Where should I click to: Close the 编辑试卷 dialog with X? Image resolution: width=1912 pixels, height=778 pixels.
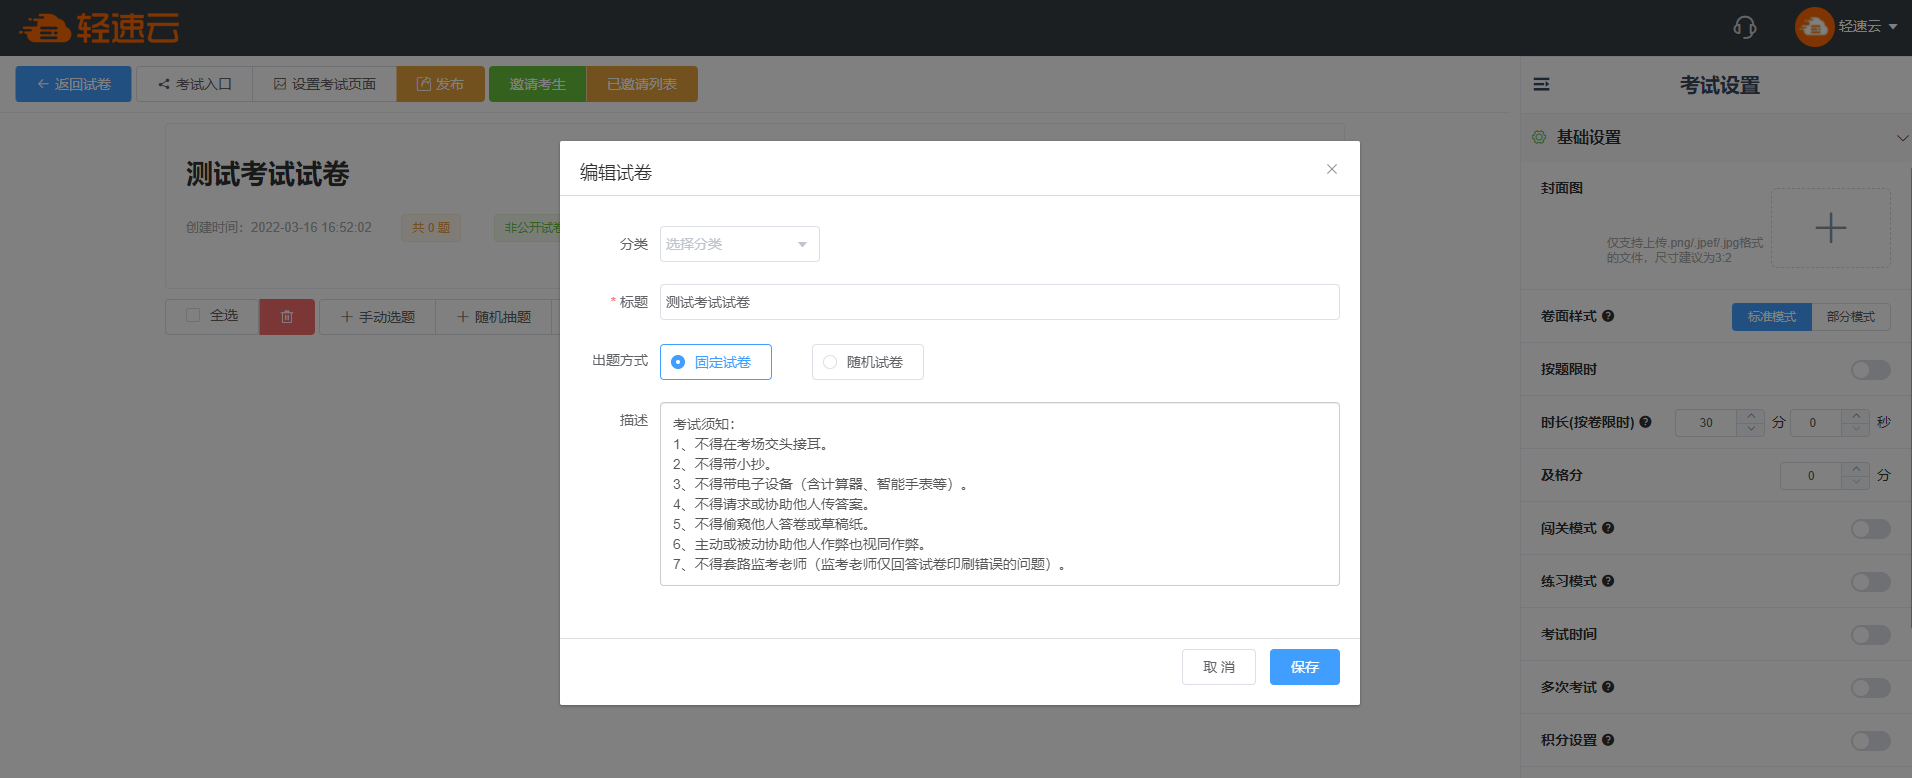pos(1331,169)
